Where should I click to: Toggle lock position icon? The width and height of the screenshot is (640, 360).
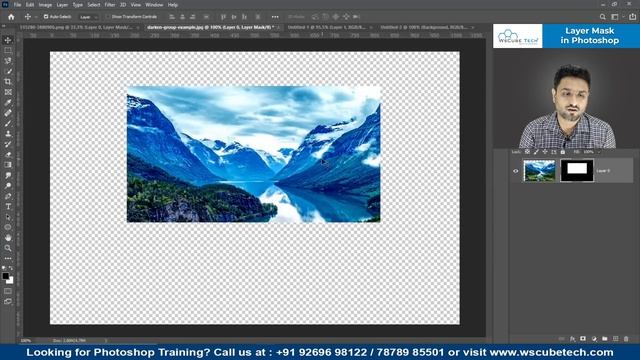pos(545,152)
